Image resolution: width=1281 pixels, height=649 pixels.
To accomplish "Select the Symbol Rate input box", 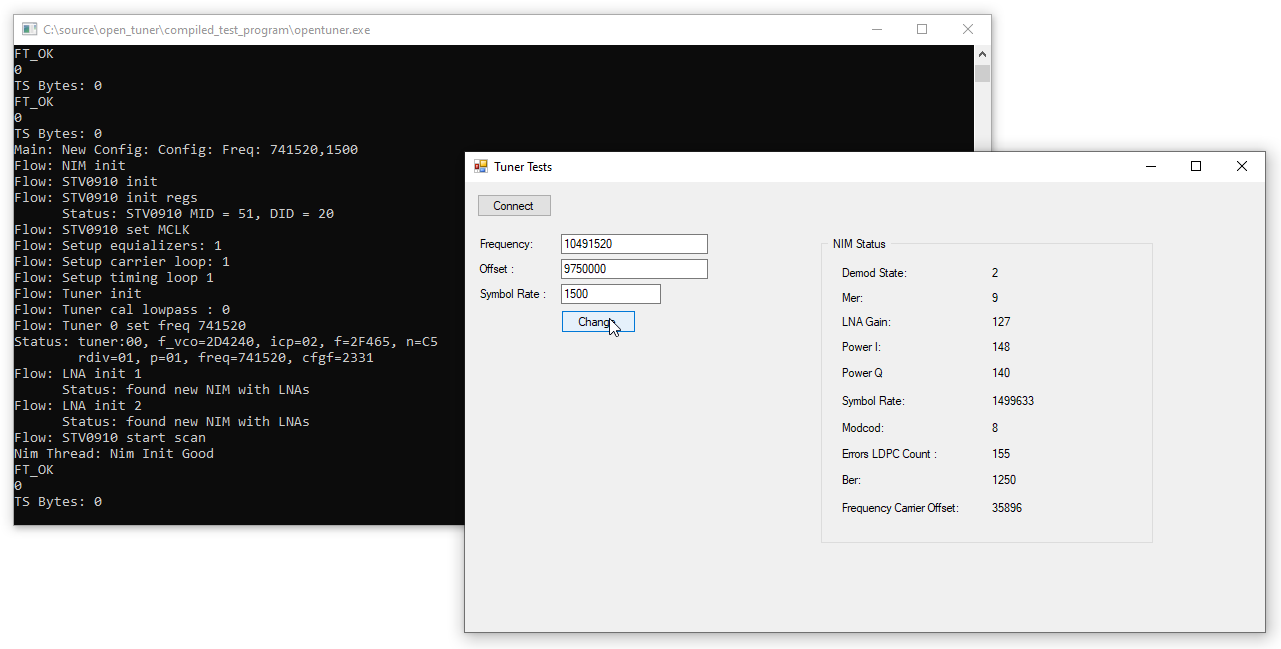I will point(610,294).
